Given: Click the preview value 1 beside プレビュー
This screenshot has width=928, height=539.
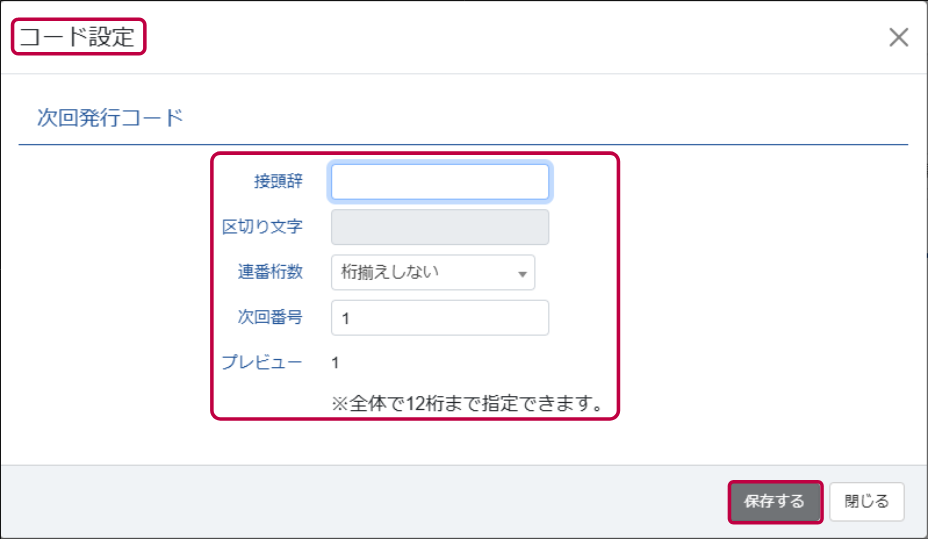Looking at the screenshot, I should click(335, 363).
